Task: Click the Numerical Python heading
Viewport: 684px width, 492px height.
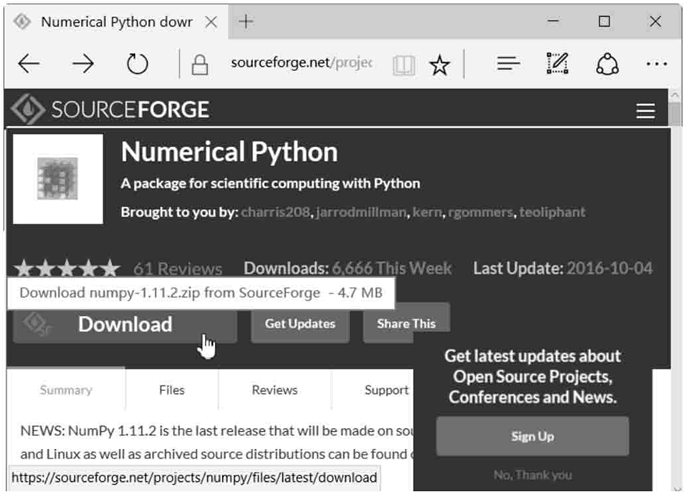Action: pyautogui.click(x=229, y=152)
